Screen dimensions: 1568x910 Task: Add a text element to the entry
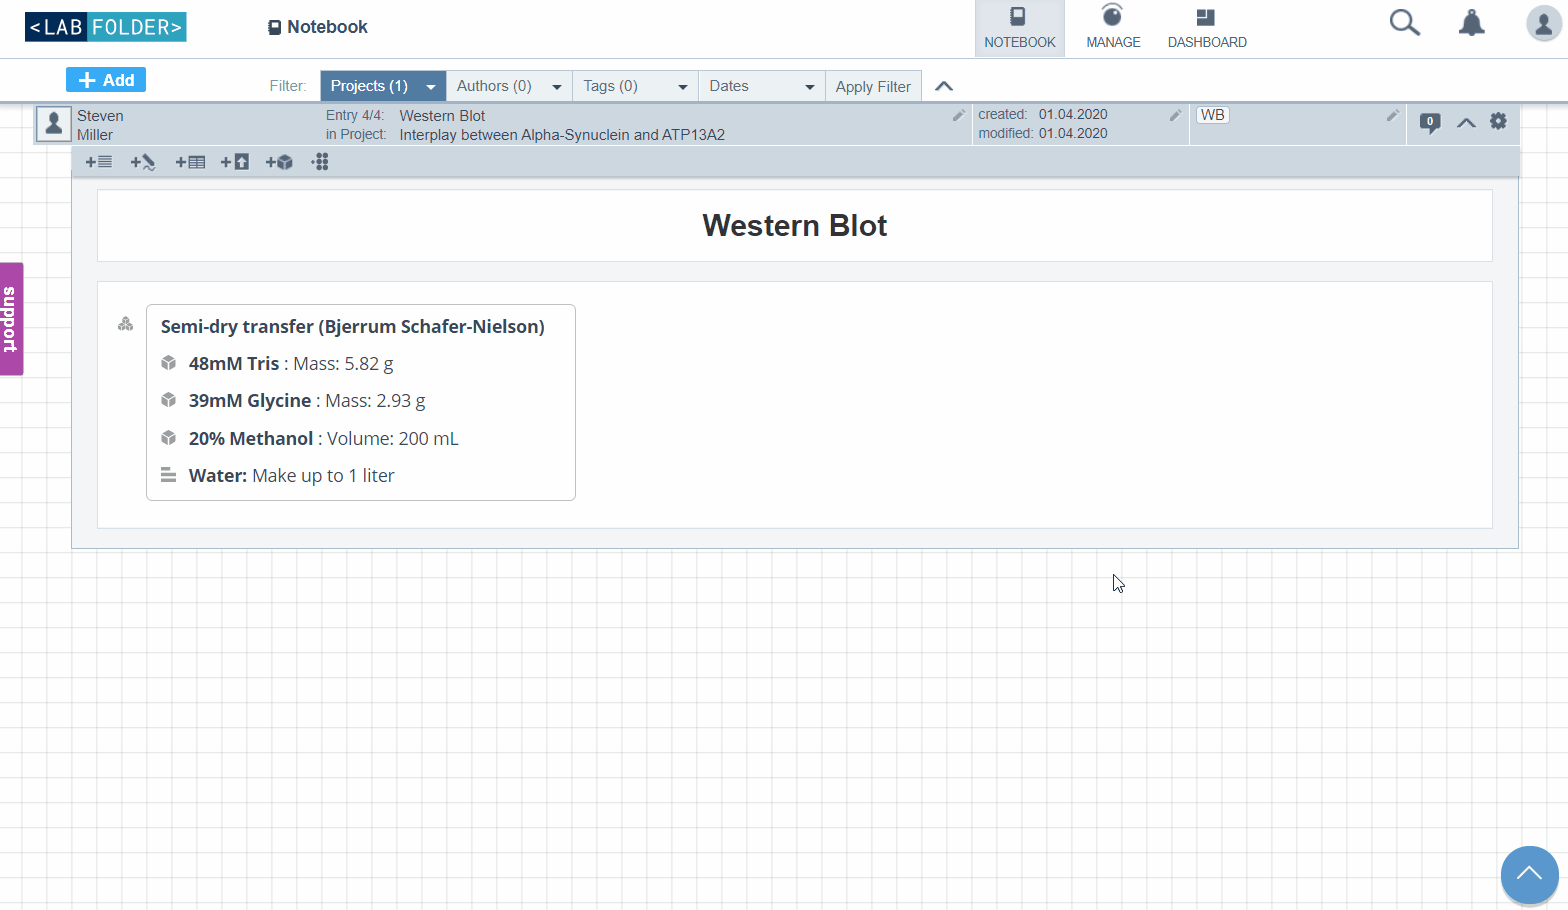click(x=98, y=162)
